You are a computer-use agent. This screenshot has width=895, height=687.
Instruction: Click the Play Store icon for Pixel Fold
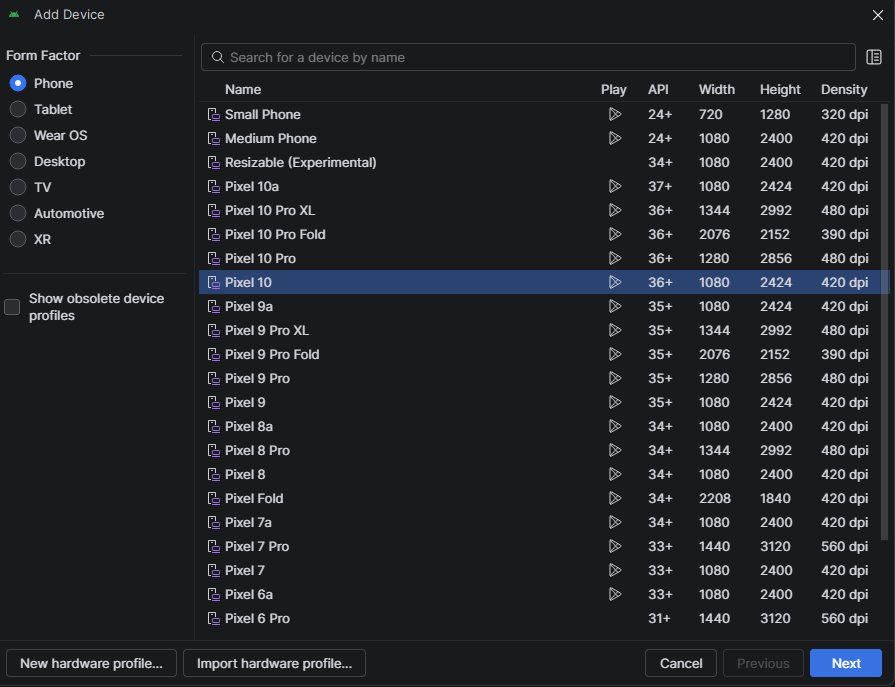(614, 498)
